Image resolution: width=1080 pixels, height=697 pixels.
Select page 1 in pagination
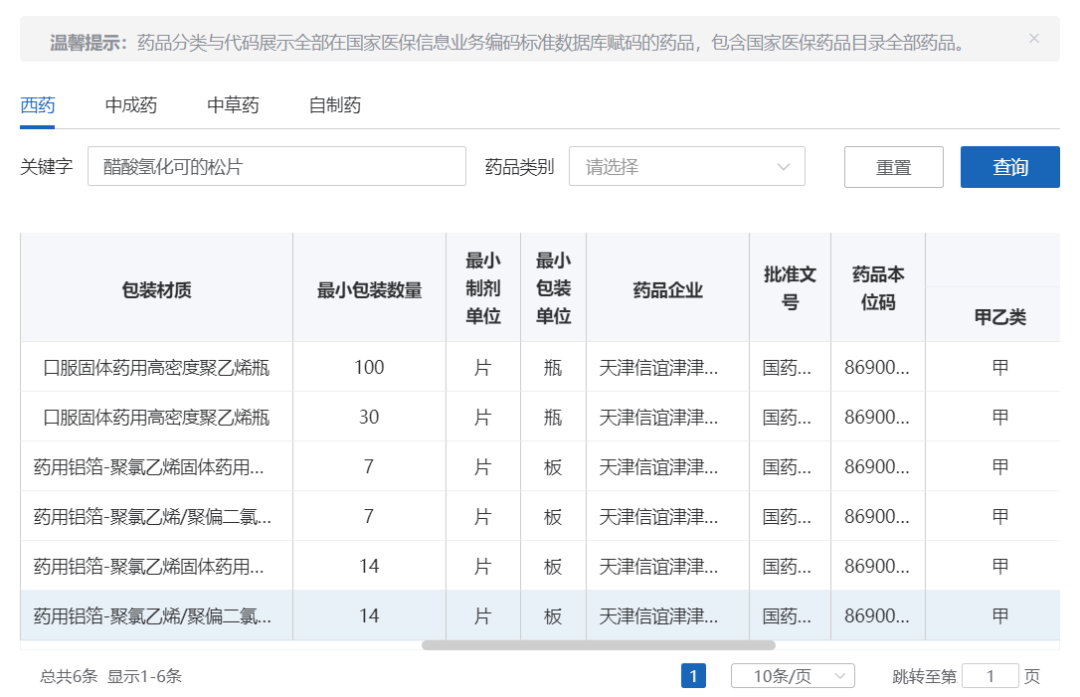(x=691, y=676)
